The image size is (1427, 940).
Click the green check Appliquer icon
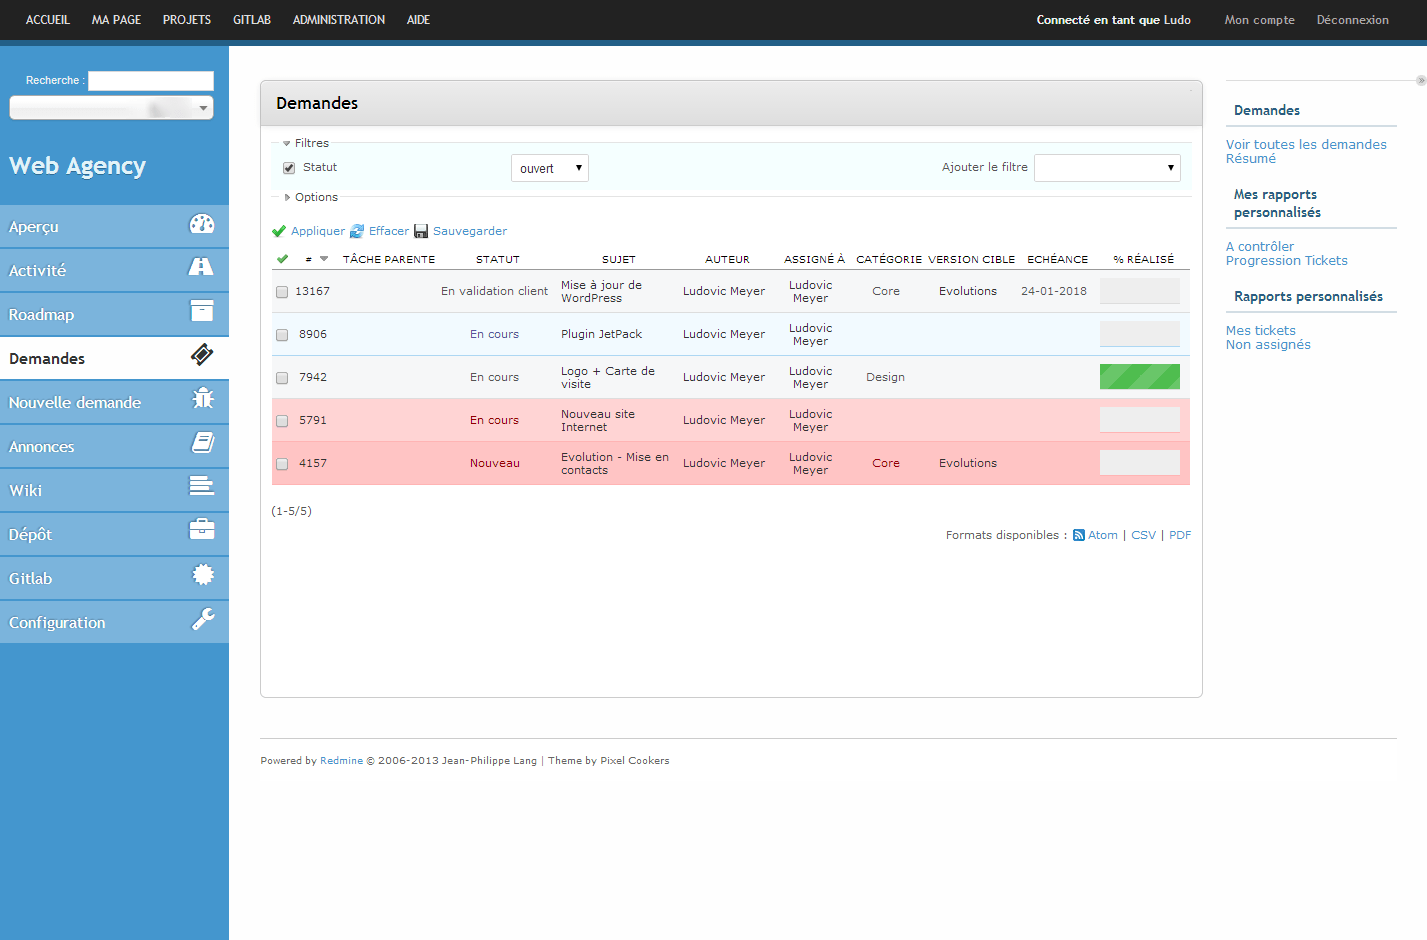point(279,232)
